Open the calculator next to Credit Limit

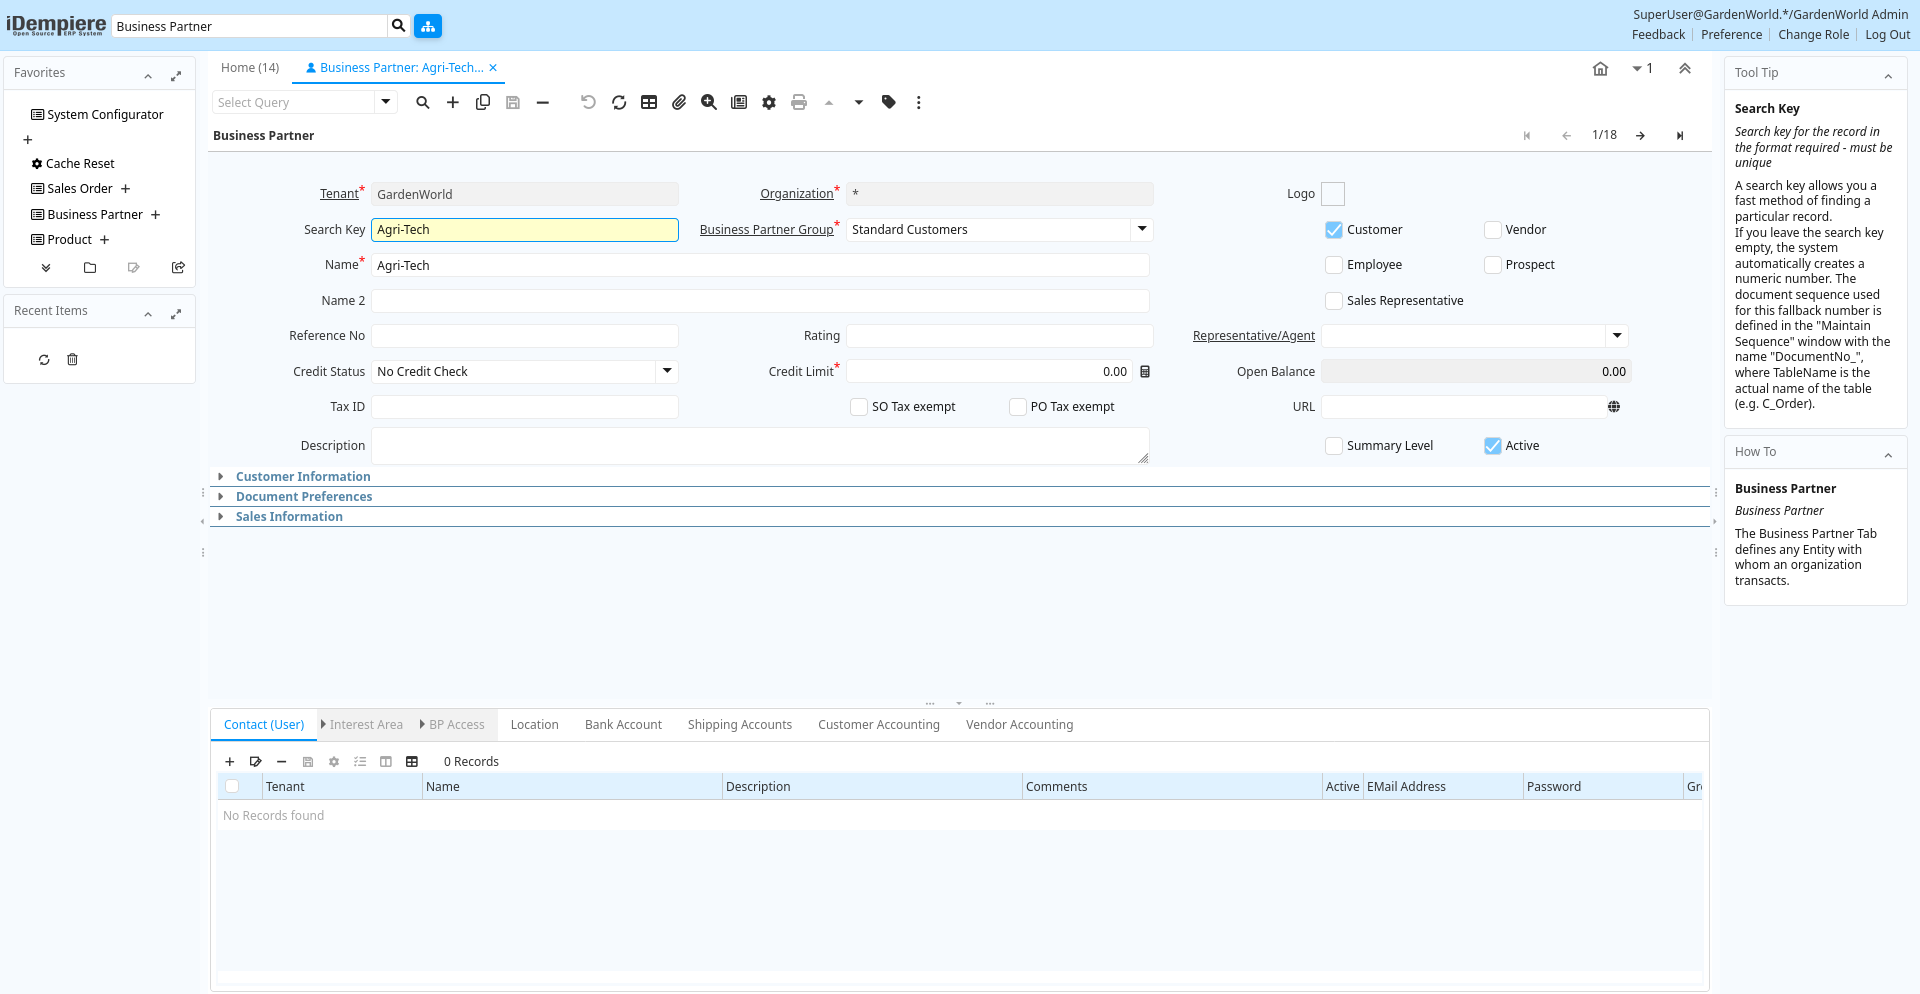[1145, 372]
